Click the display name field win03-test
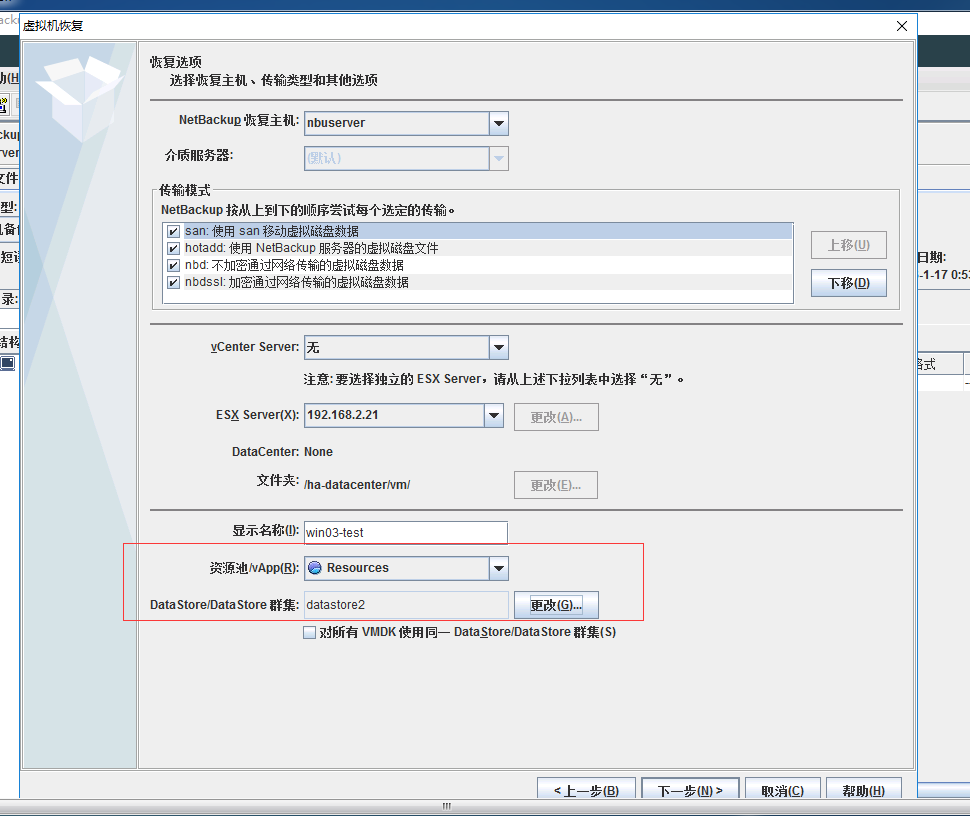This screenshot has width=970, height=816. (x=406, y=533)
